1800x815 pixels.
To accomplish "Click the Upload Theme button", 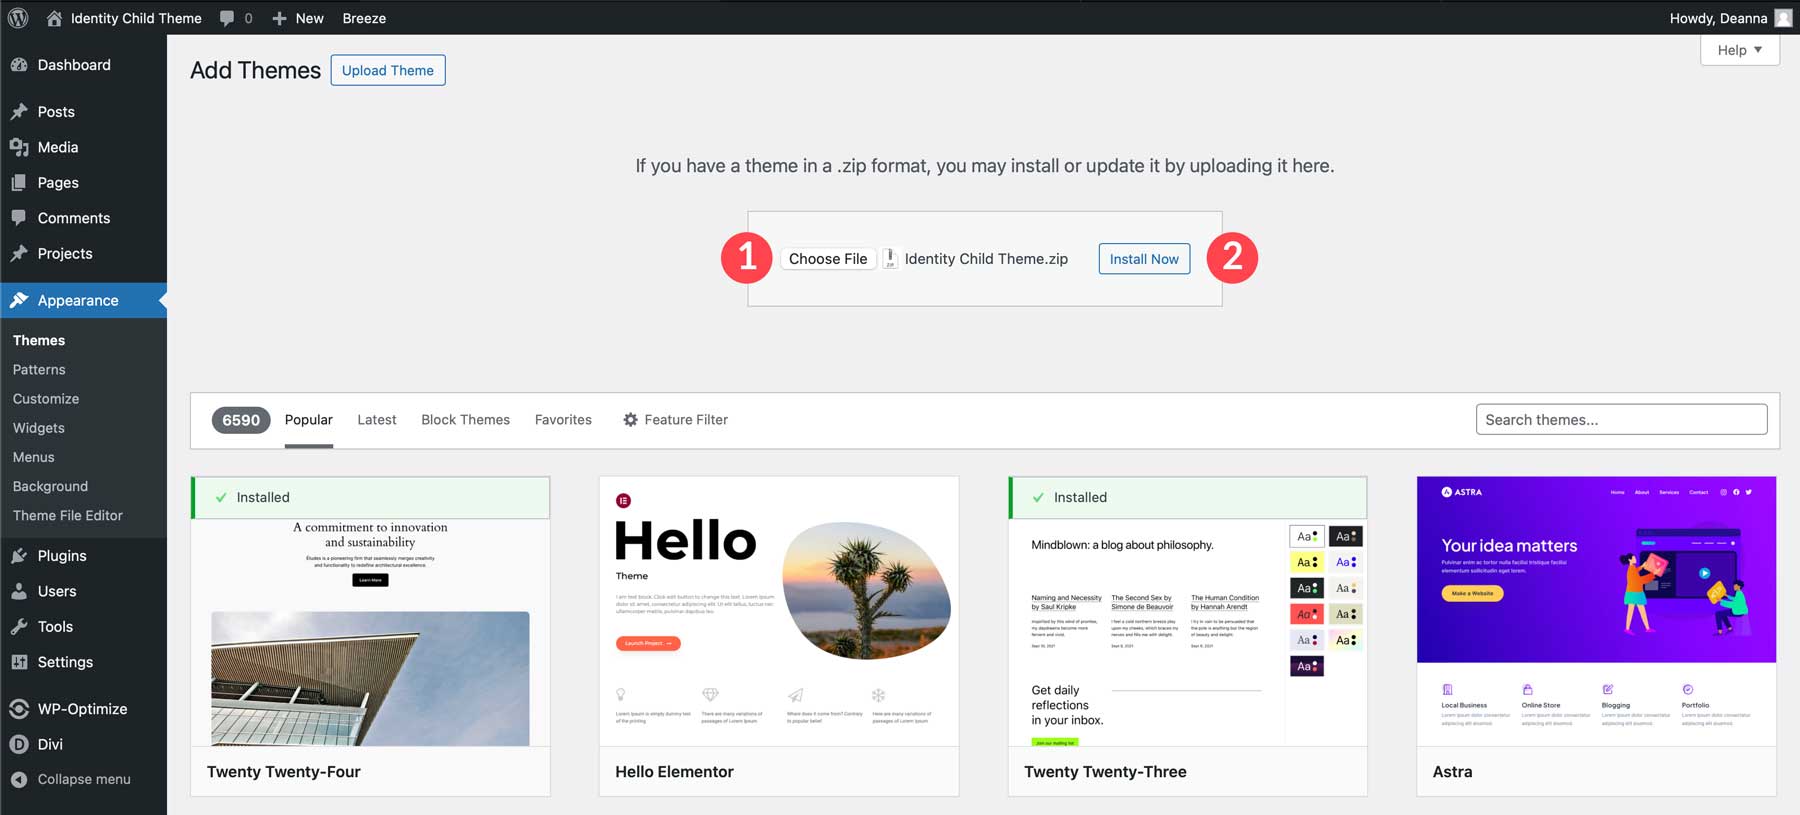I will pos(388,70).
